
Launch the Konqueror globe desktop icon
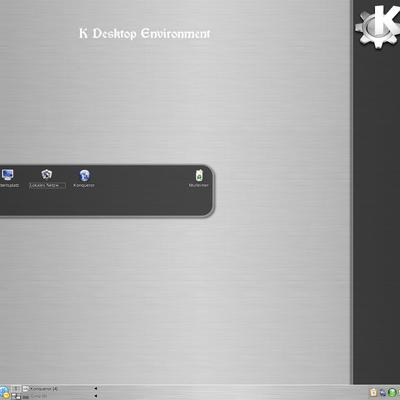click(x=84, y=175)
